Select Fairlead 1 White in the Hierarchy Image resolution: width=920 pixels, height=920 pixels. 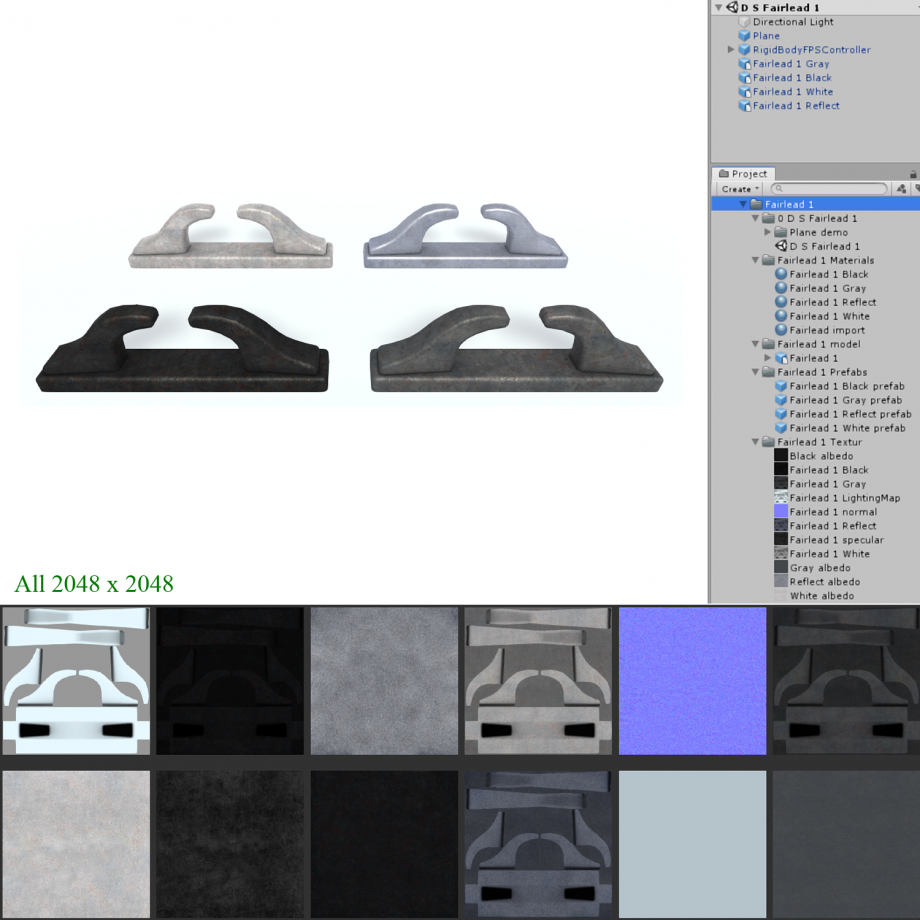tap(792, 92)
